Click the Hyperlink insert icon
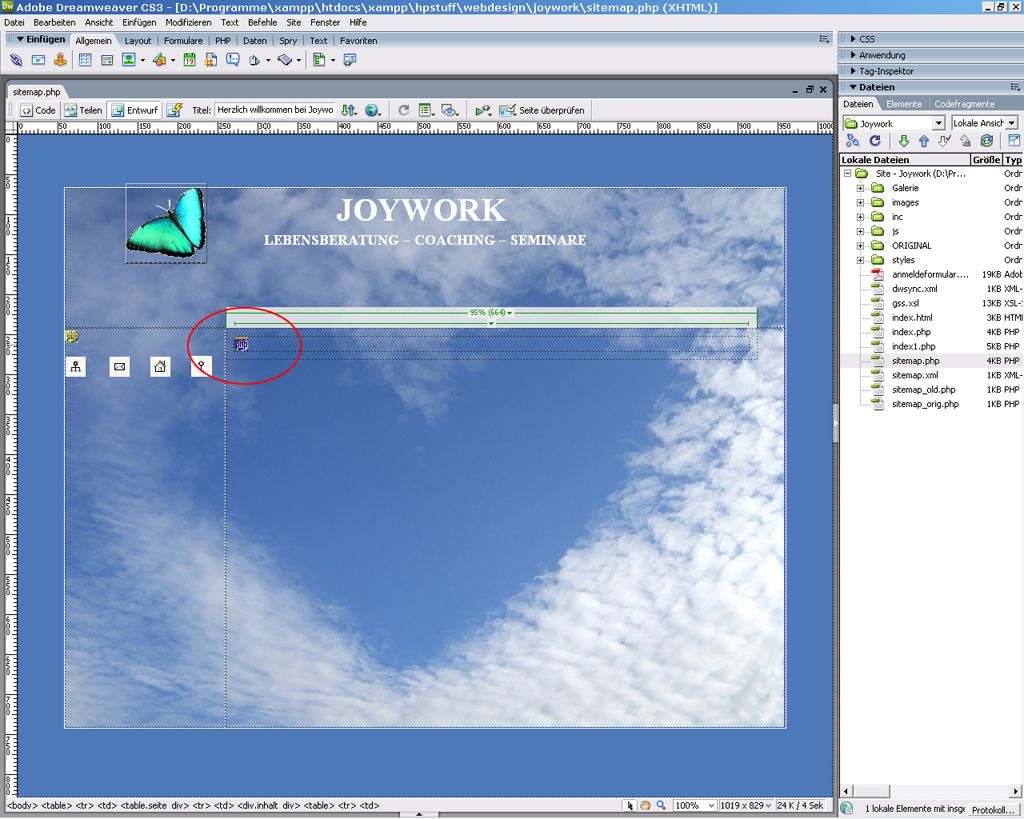1024x819 pixels. (16, 60)
